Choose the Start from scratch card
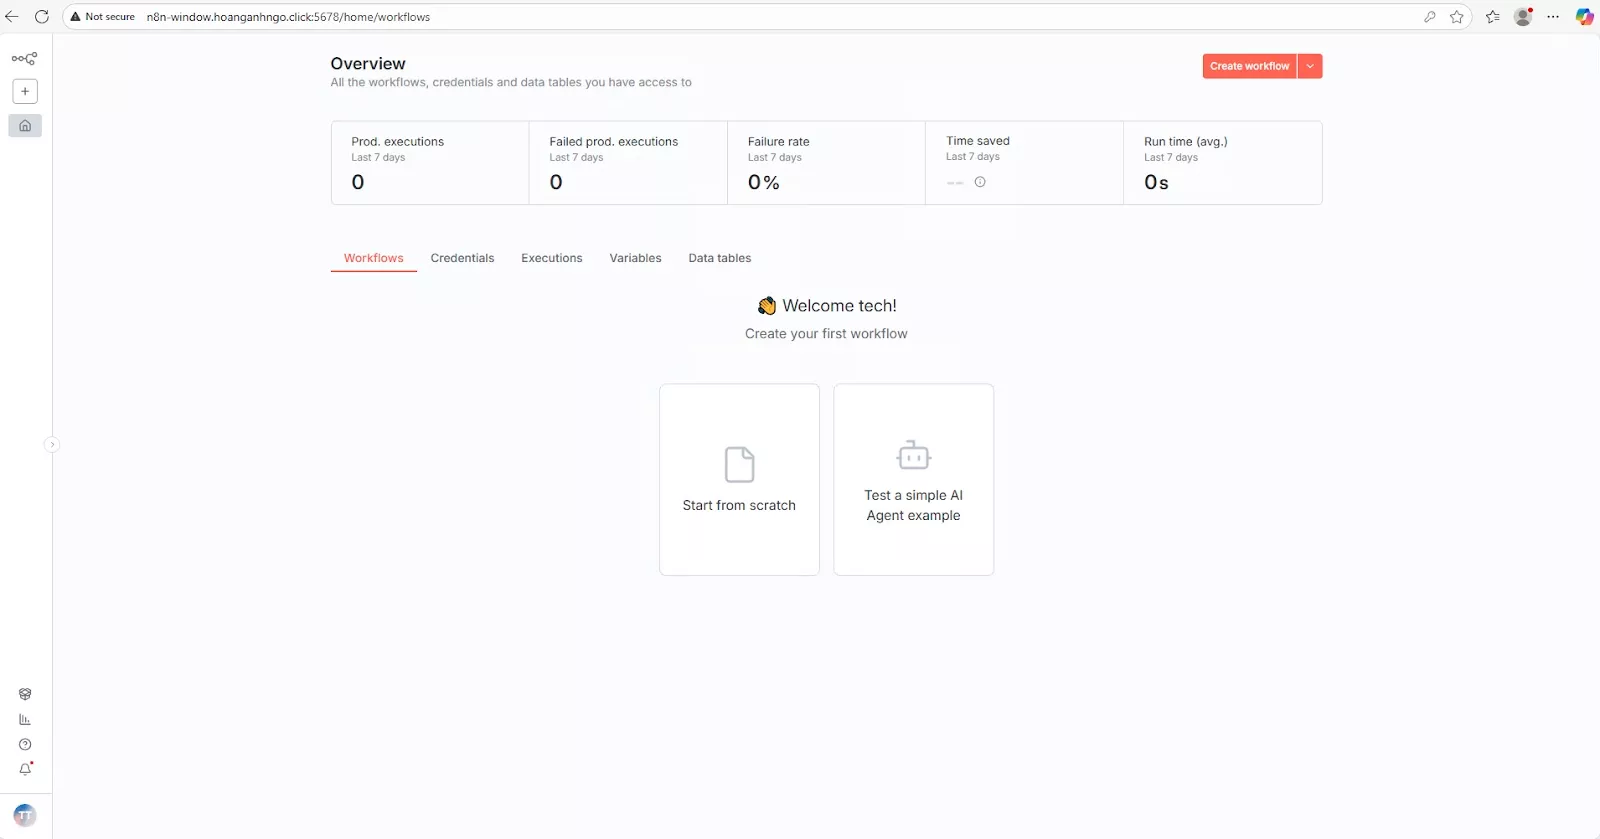This screenshot has width=1600, height=839. click(739, 480)
